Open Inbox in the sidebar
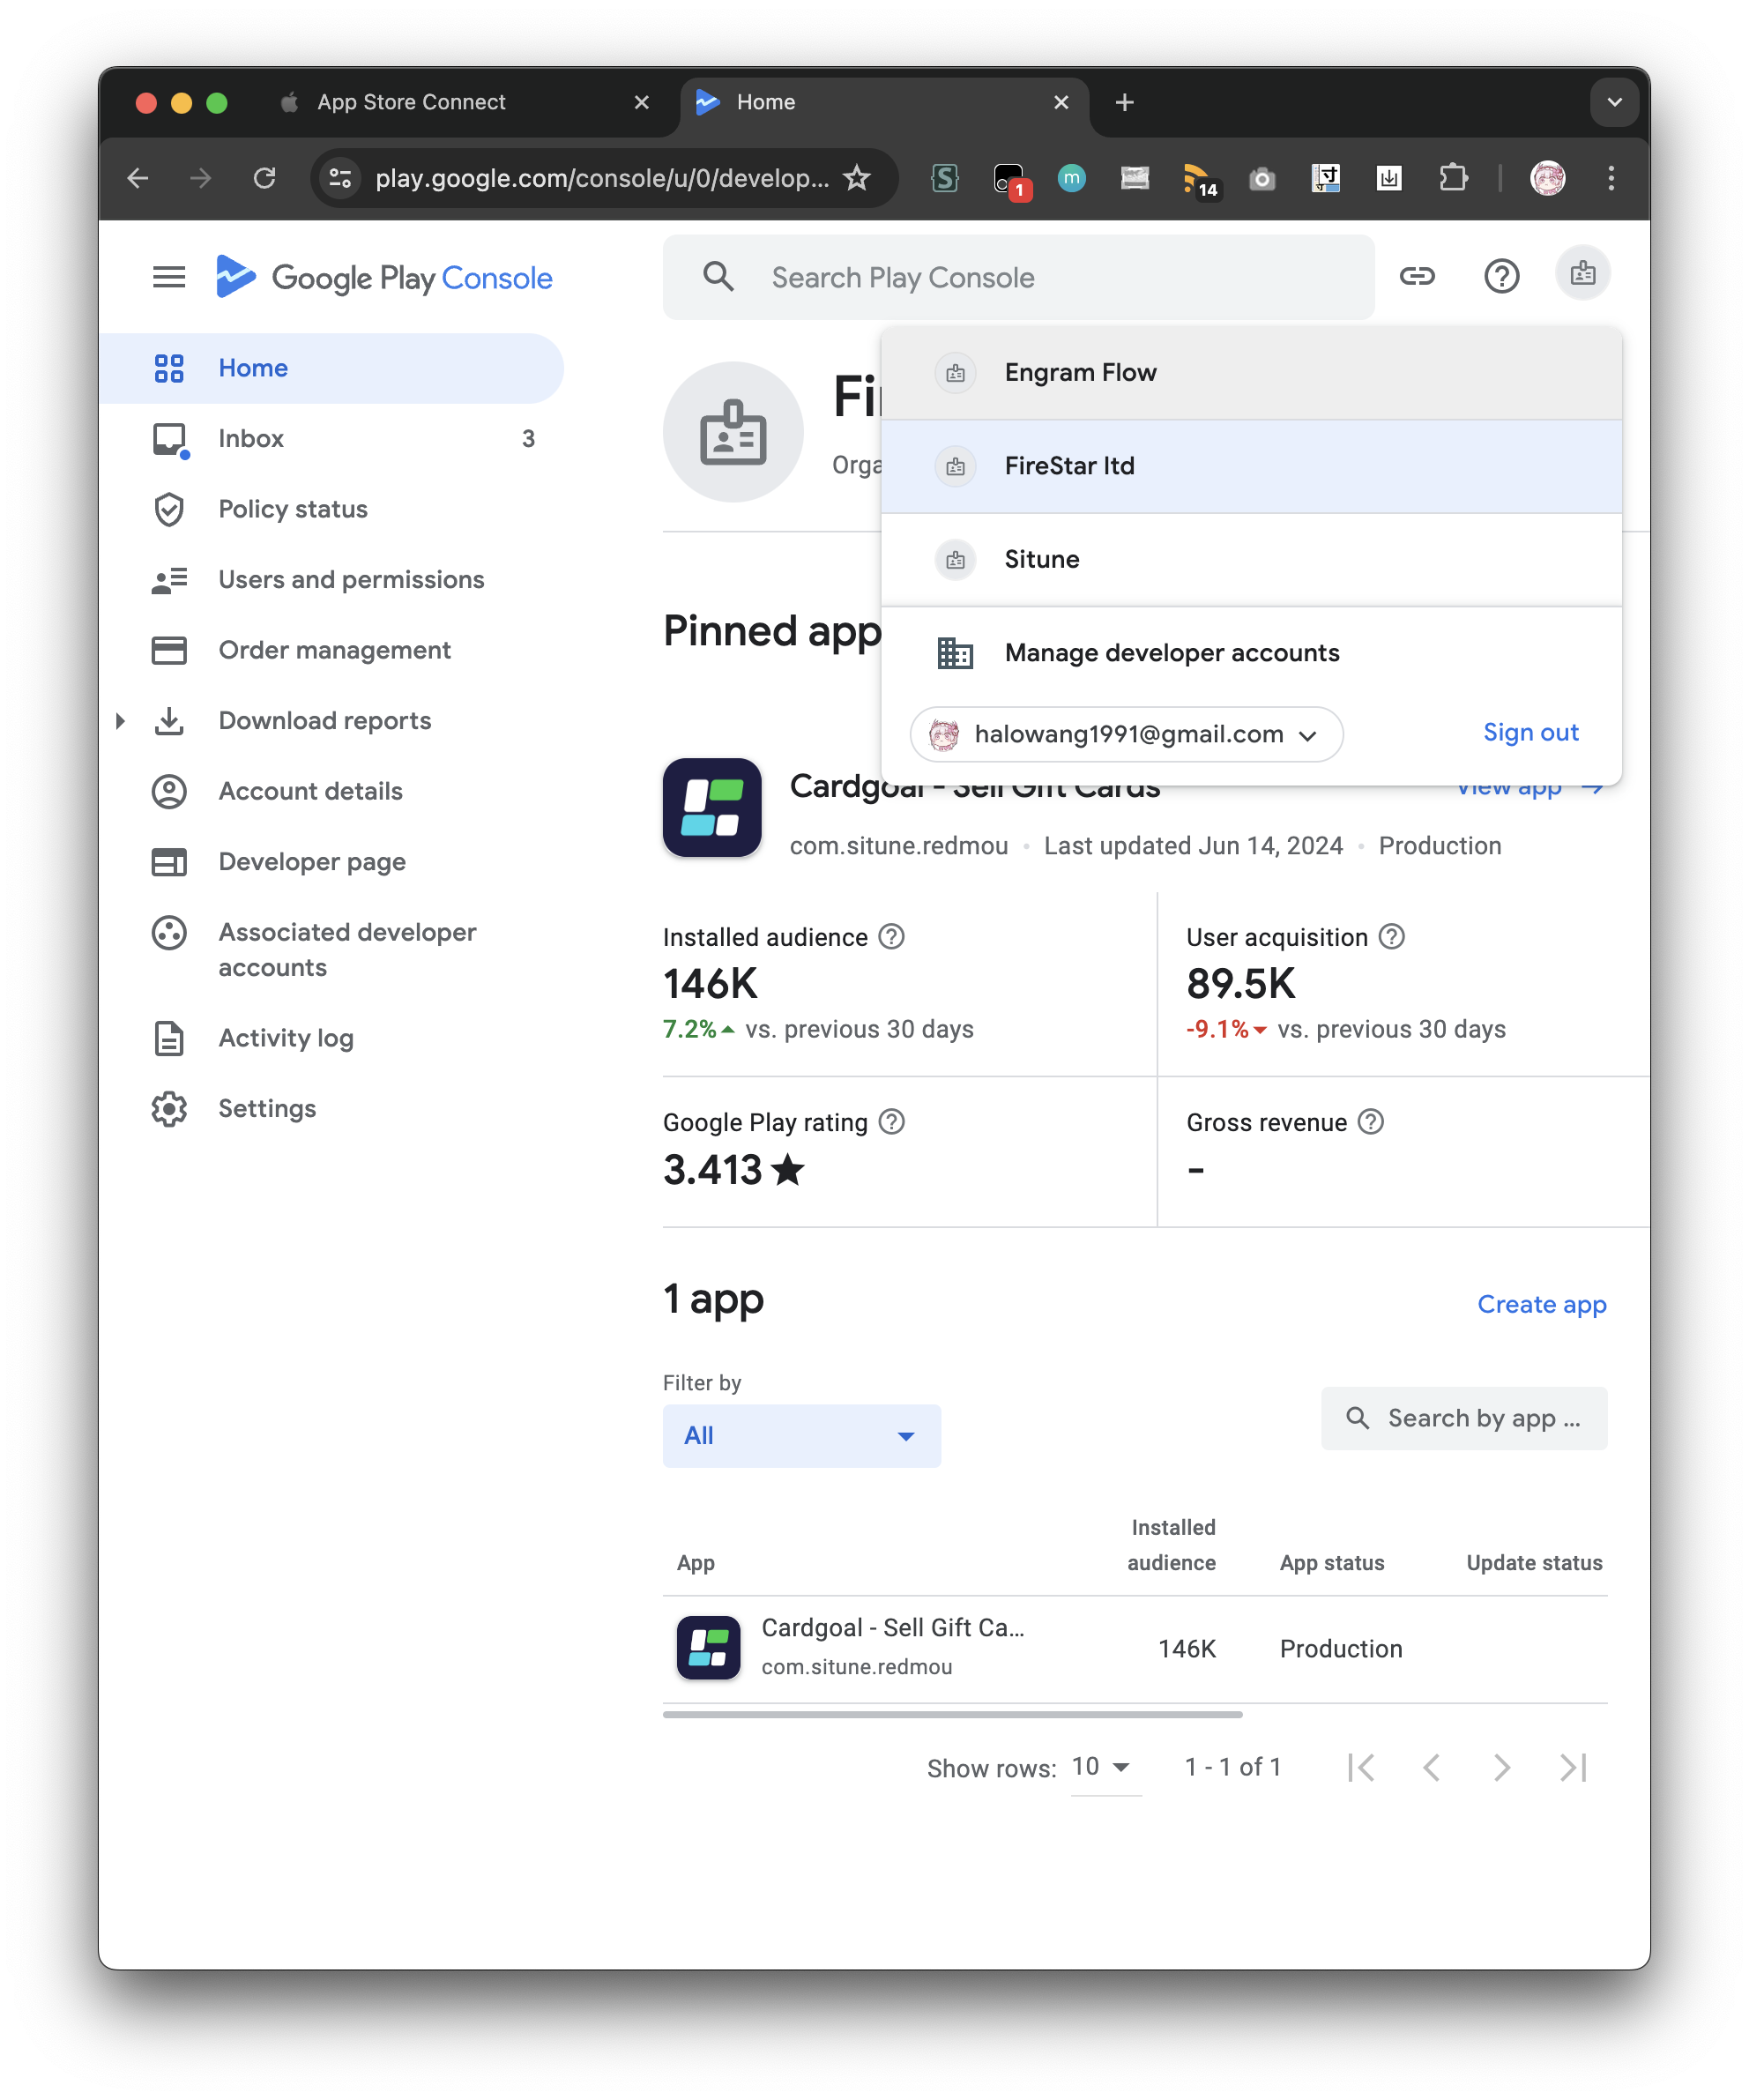The image size is (1749, 2100). point(332,439)
